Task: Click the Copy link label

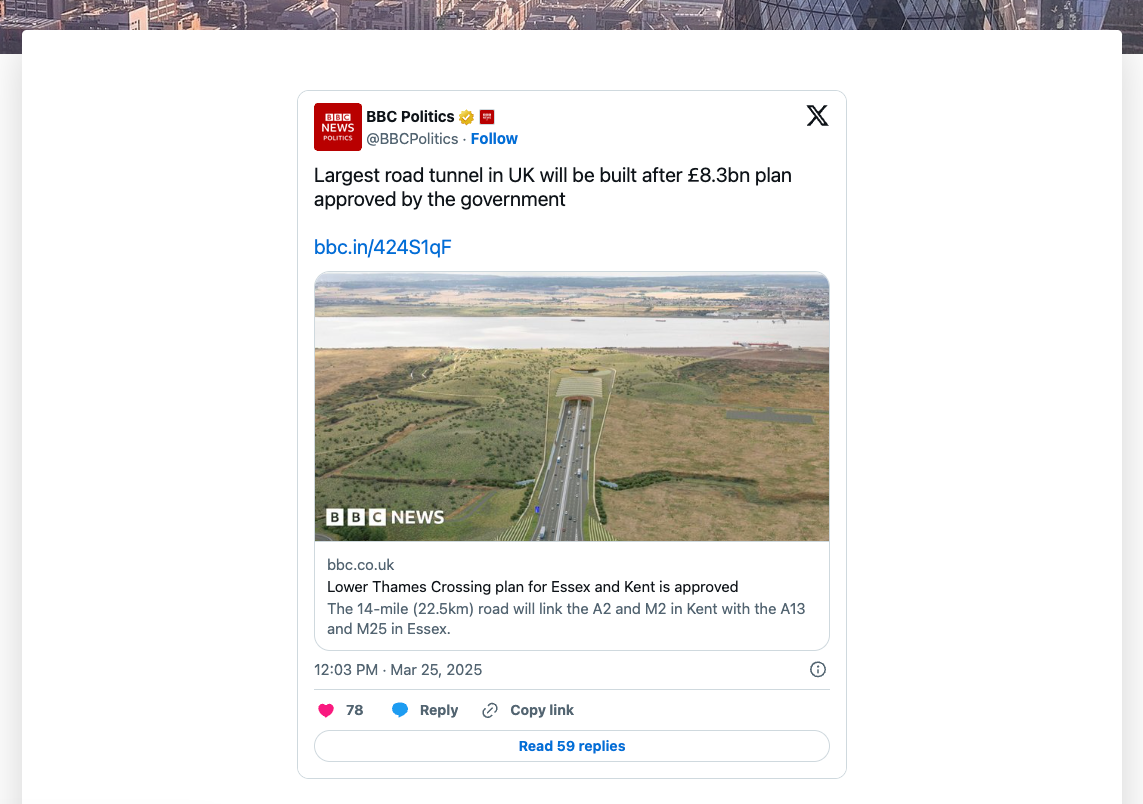Action: (x=542, y=710)
